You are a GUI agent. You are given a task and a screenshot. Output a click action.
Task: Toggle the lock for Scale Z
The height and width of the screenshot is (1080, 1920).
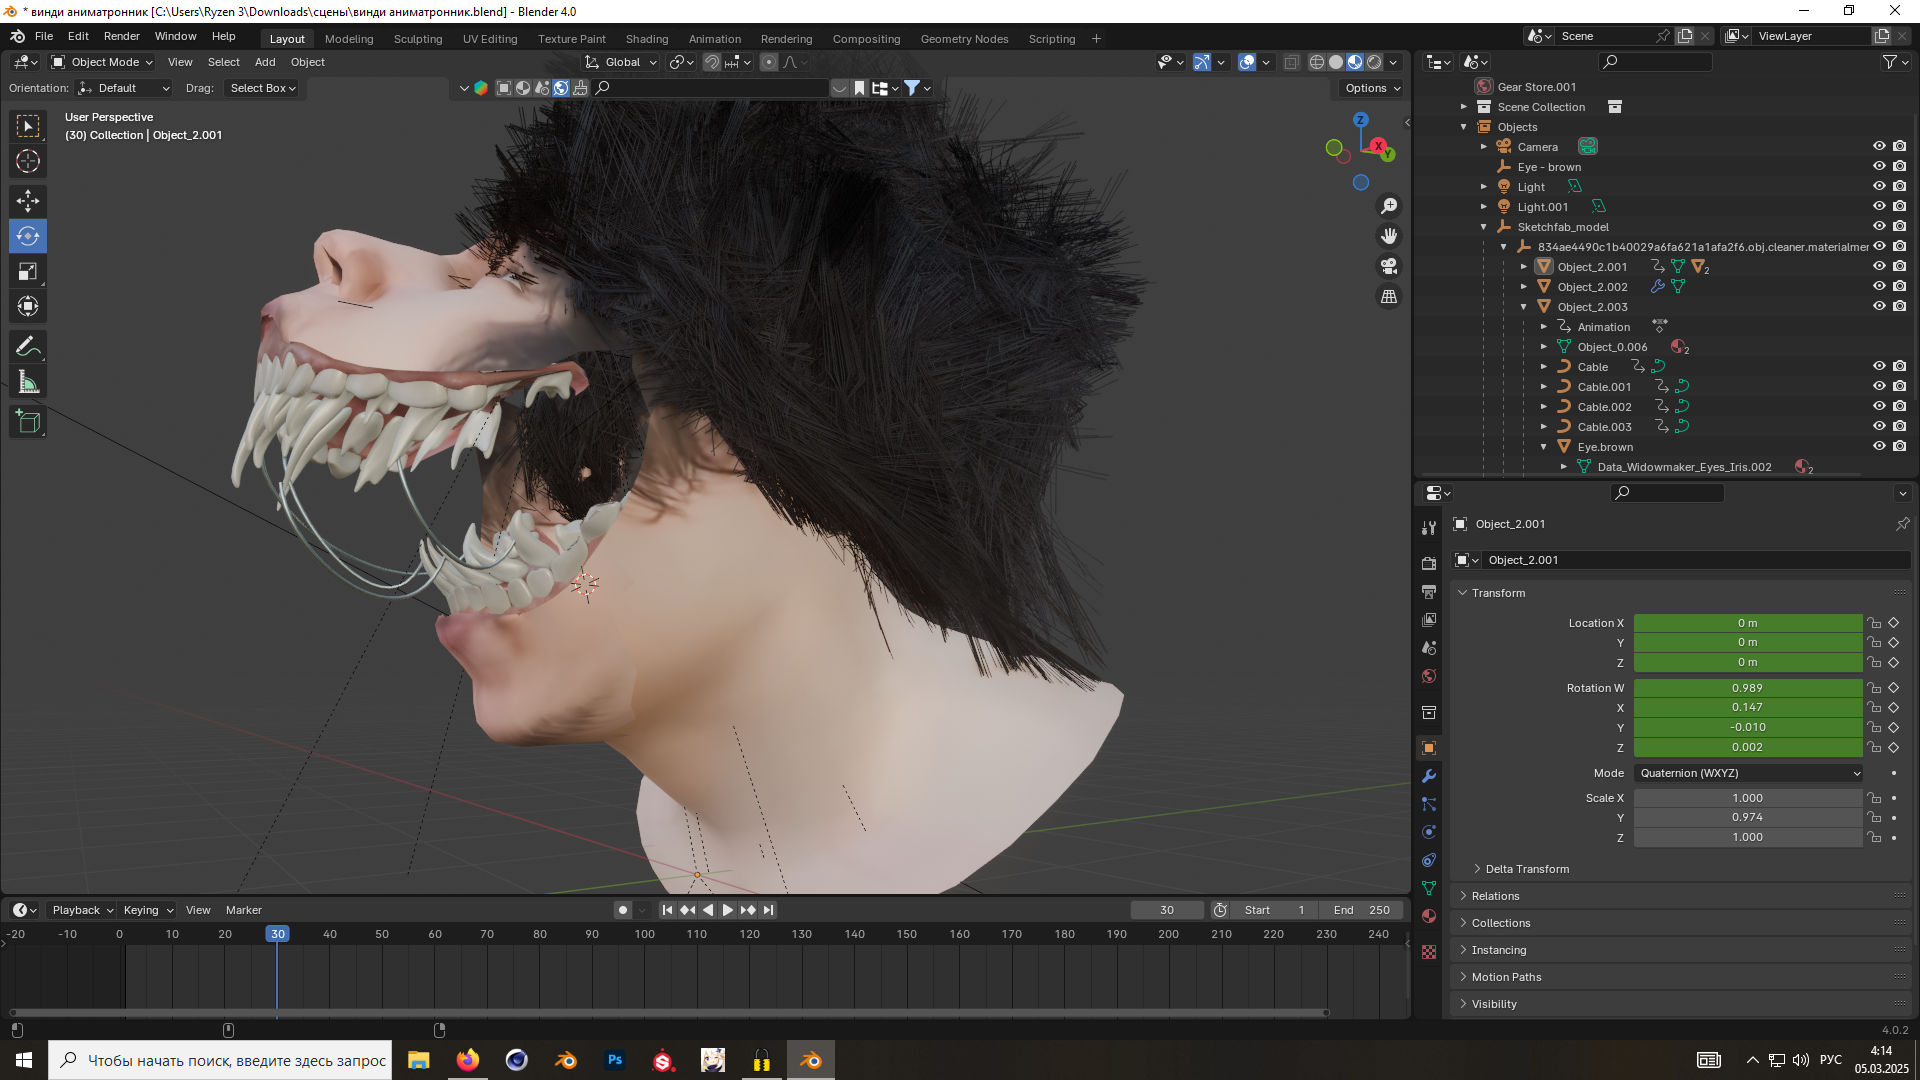[x=1874, y=838]
